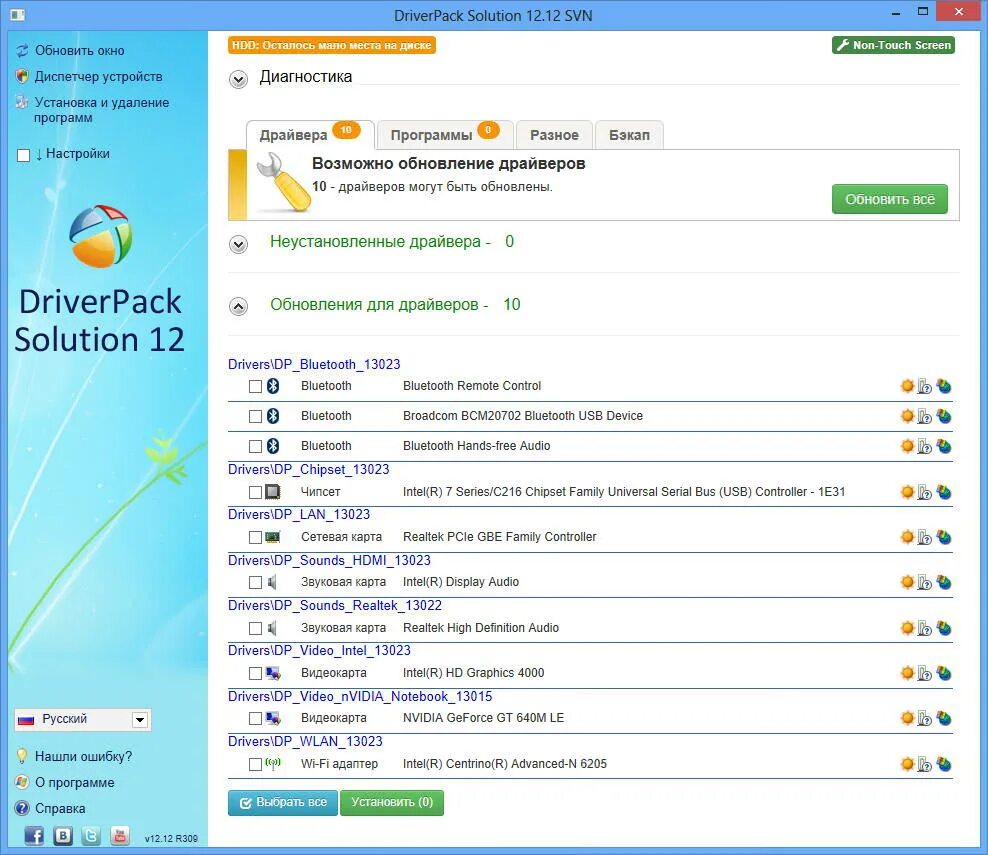
Task: Check the Broadcom BCM20702 Bluetooth USB checkbox
Action: [x=255, y=416]
